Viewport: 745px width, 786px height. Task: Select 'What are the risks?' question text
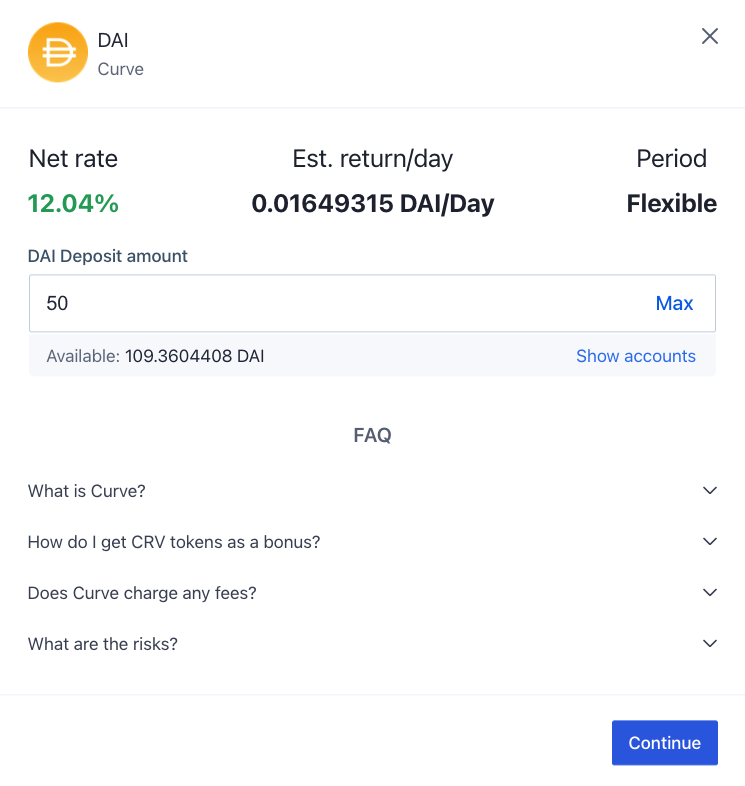click(x=103, y=644)
